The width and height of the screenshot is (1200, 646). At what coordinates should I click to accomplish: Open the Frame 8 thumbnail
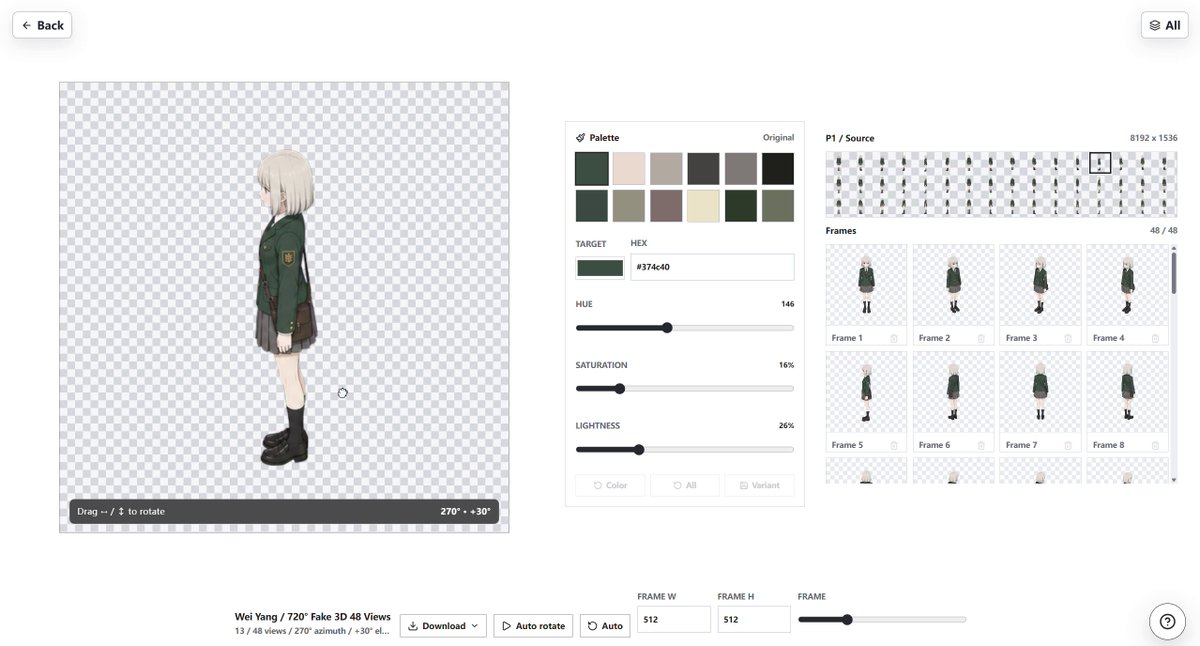pyautogui.click(x=1128, y=394)
